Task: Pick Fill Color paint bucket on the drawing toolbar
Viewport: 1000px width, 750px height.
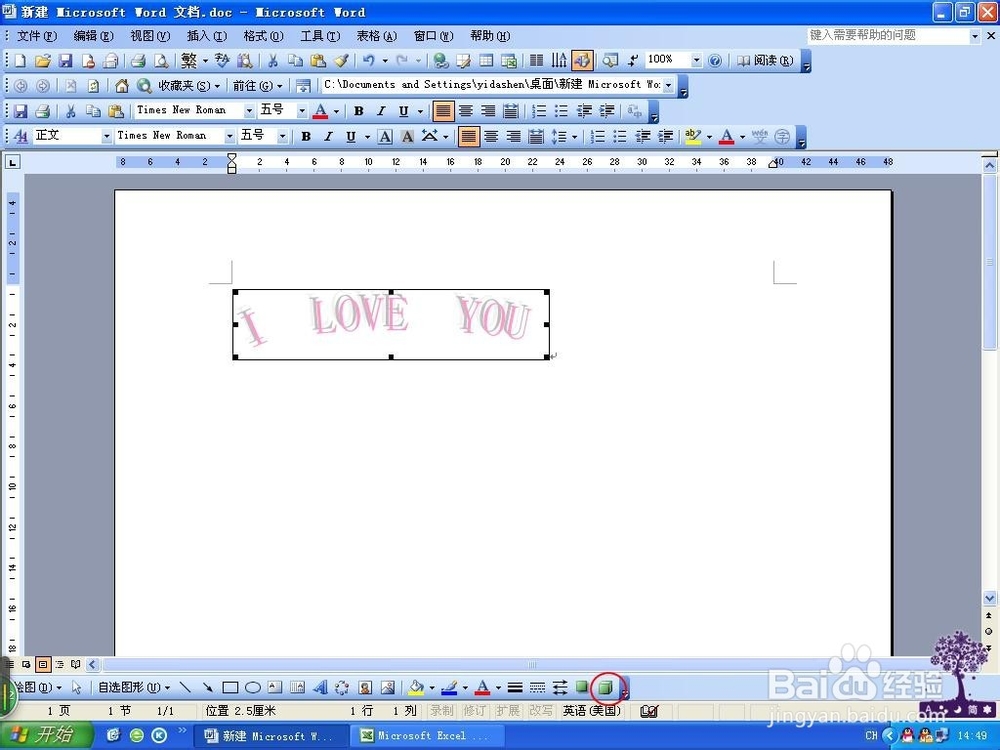Action: point(417,688)
